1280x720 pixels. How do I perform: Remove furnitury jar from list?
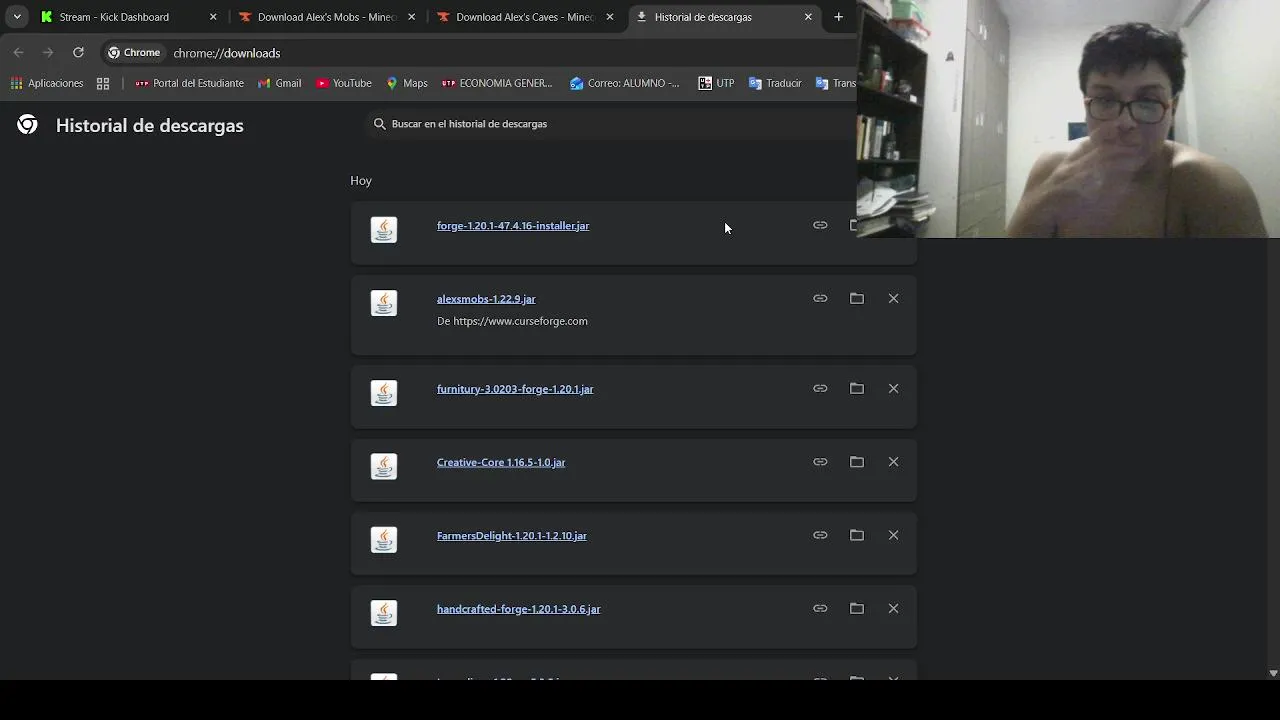click(x=894, y=388)
